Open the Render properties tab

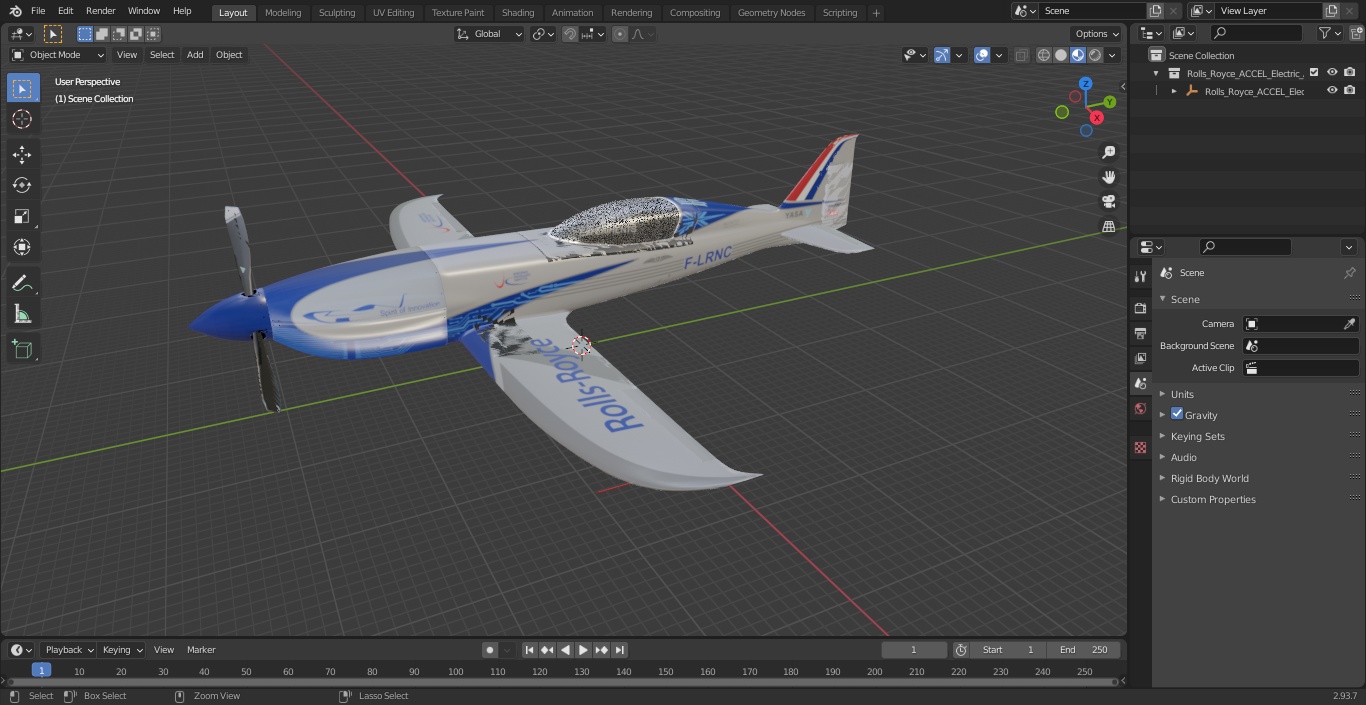click(x=1140, y=308)
